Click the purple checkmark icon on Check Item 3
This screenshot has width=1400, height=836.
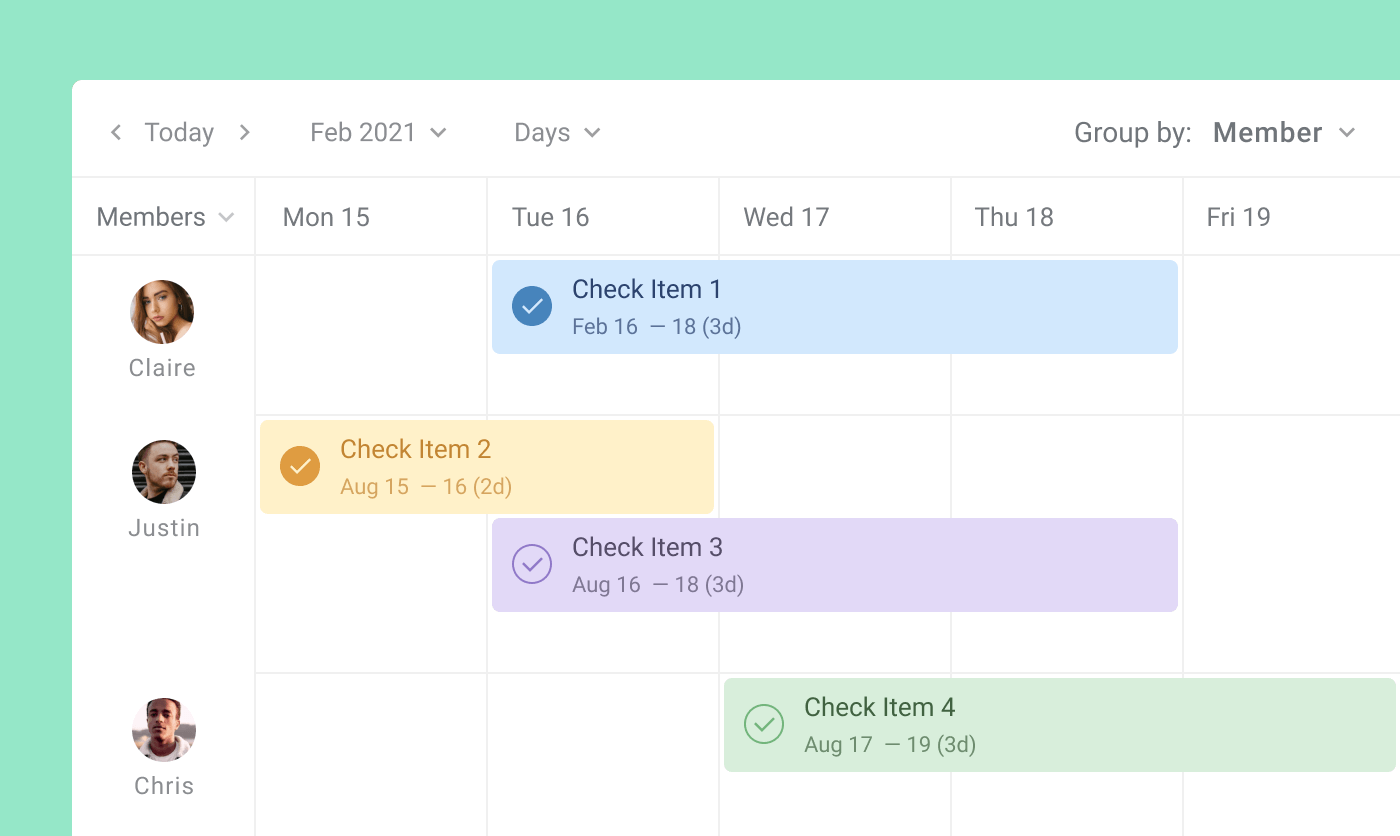click(x=532, y=564)
